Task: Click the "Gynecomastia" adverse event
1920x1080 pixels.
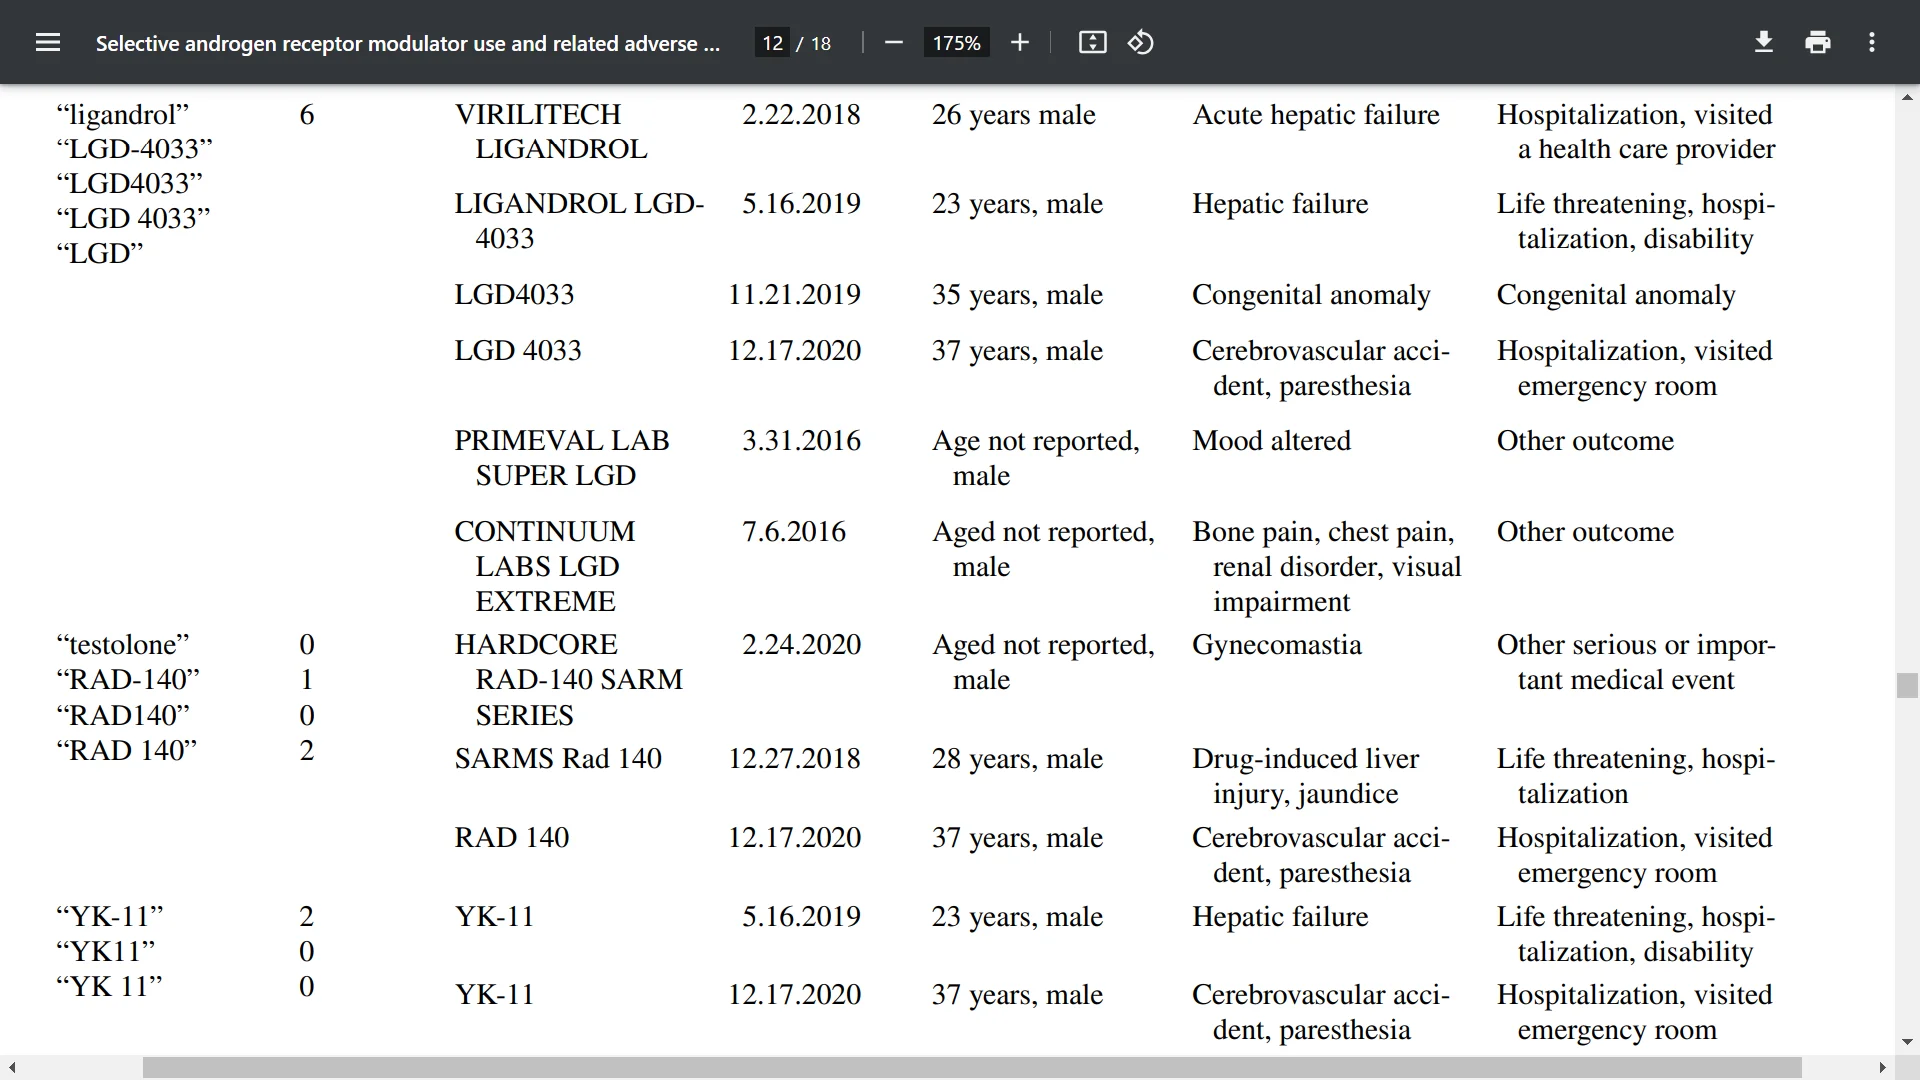Action: [x=1276, y=645]
